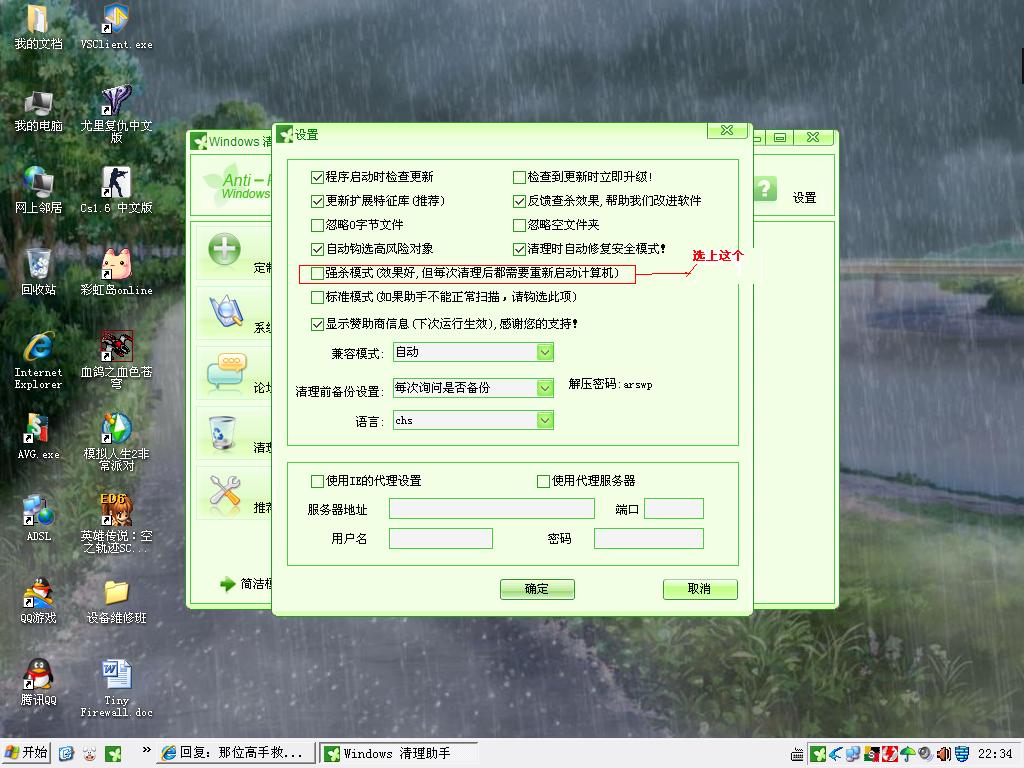Click 取消 to cancel settings

pos(699,589)
